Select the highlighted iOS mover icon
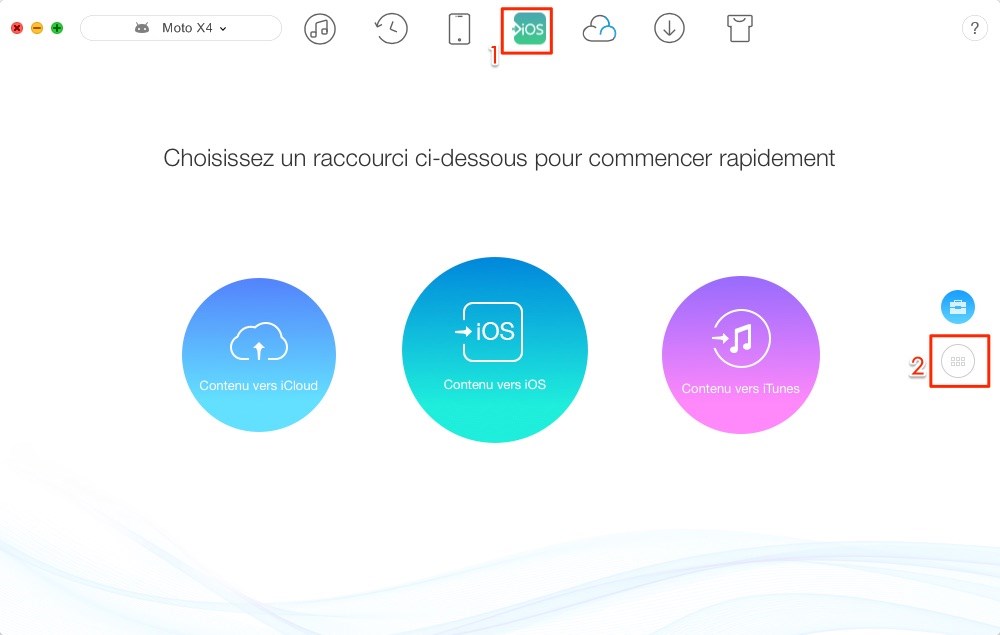The image size is (1000, 635). (x=525, y=29)
